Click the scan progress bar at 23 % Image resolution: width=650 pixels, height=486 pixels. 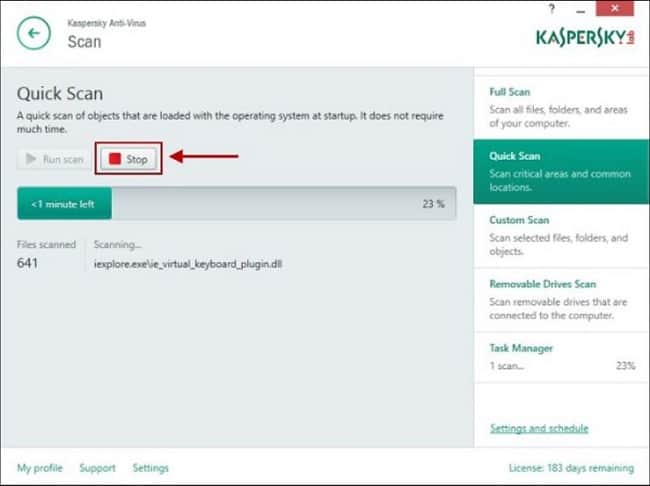point(237,204)
